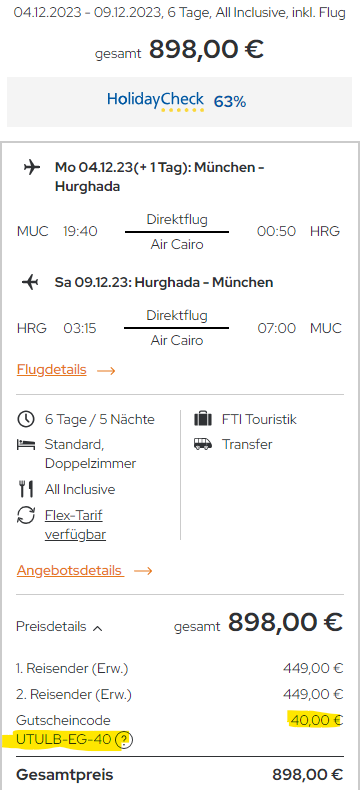Click the arrow next to Flugdetails

pos(106,371)
